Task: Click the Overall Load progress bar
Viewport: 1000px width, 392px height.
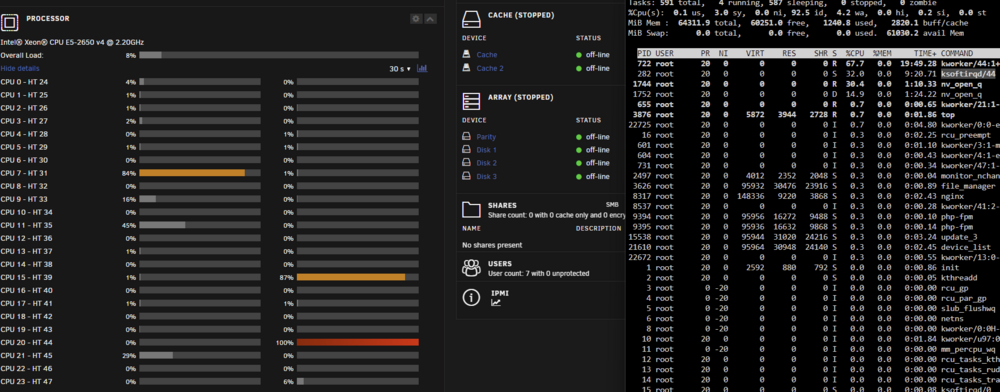Action: pyautogui.click(x=279, y=55)
